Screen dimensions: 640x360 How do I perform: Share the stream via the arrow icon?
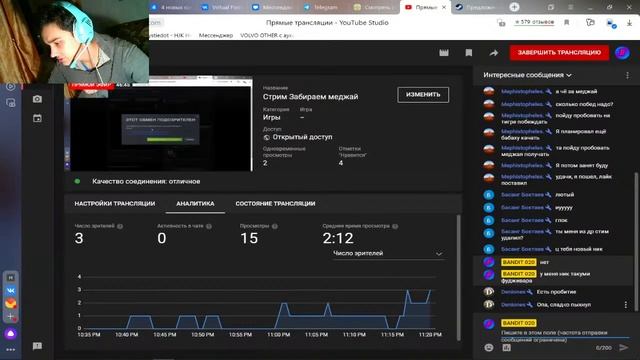(493, 53)
